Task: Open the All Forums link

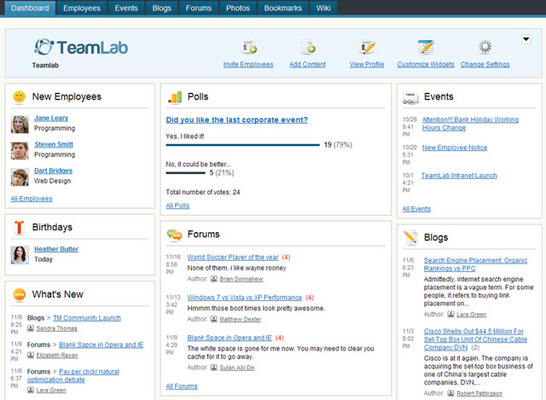Action: pyautogui.click(x=181, y=386)
